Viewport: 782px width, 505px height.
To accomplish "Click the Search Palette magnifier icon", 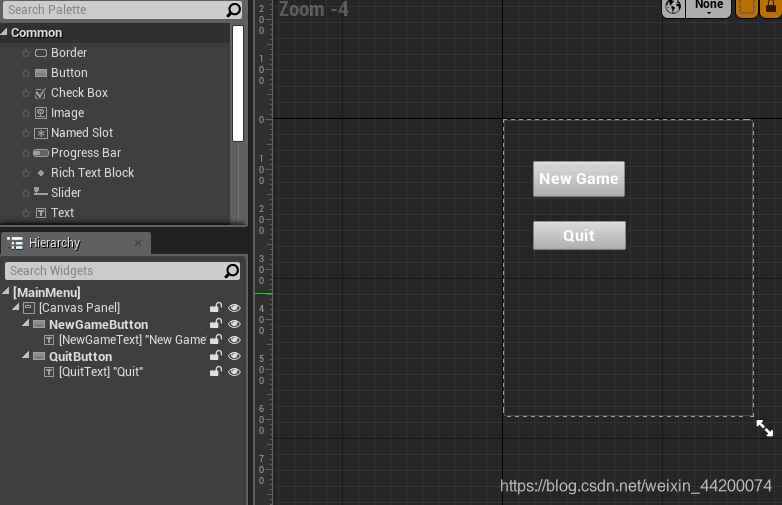I will [233, 10].
